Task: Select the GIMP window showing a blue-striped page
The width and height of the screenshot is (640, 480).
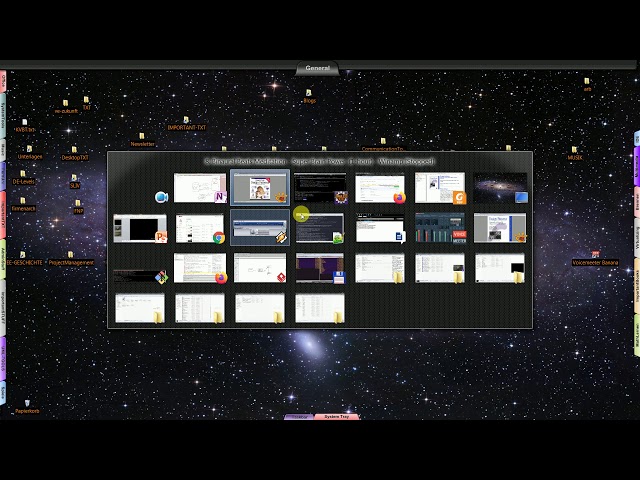Action: 500,228
